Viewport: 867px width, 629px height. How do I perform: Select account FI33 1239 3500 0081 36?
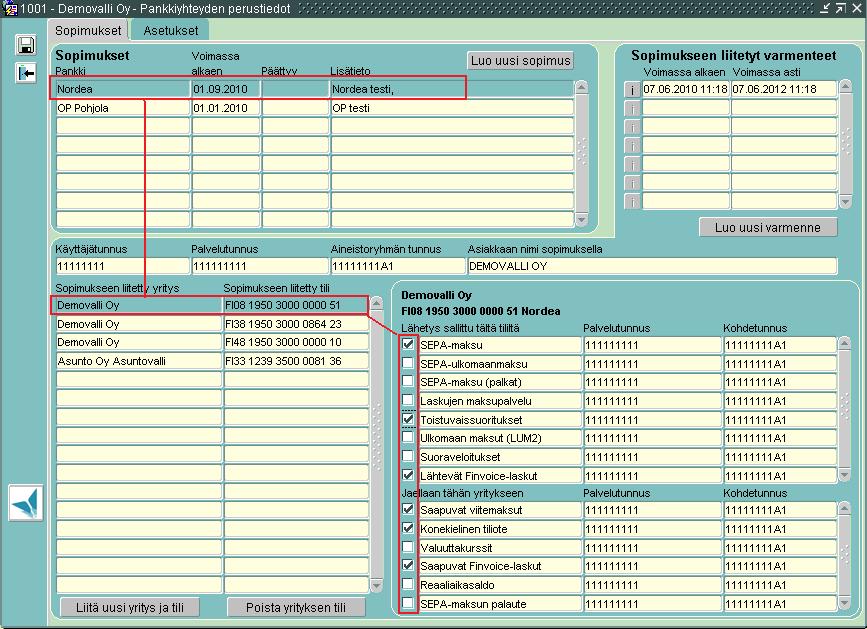[x=296, y=361]
